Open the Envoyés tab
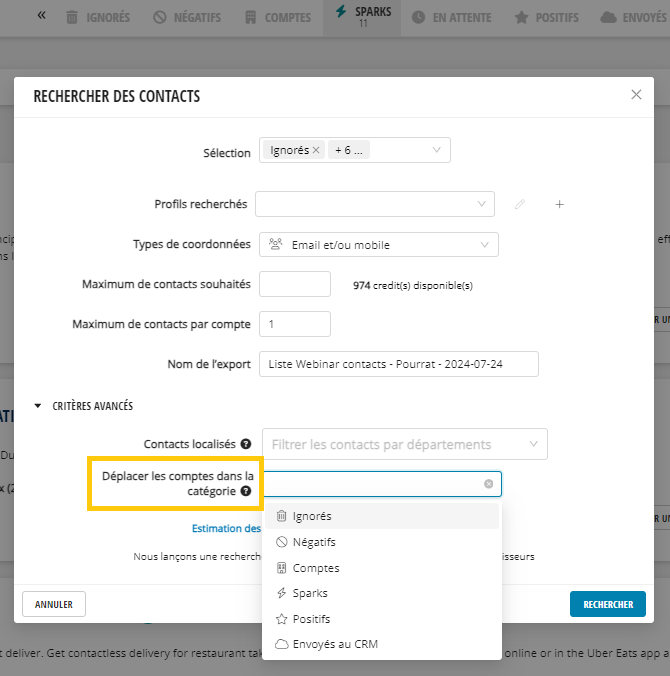670x676 pixels. [x=634, y=18]
